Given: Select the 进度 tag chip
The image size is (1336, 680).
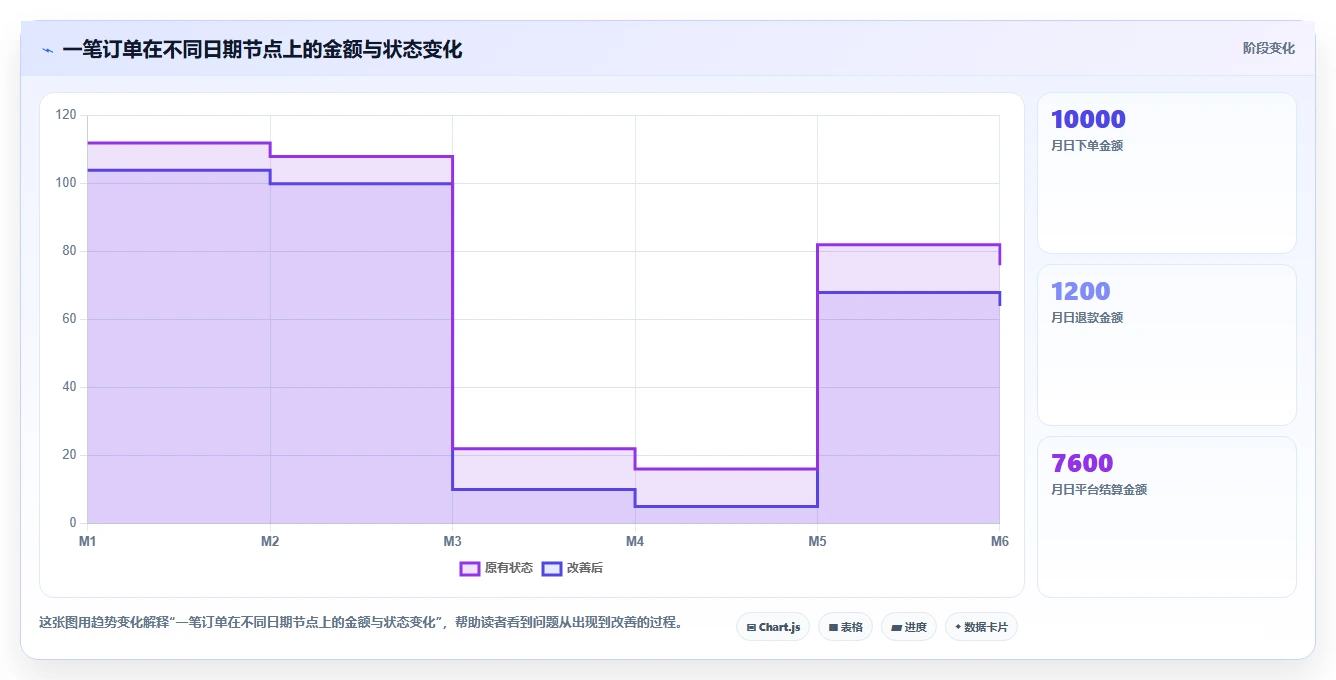Looking at the screenshot, I should click(908, 627).
